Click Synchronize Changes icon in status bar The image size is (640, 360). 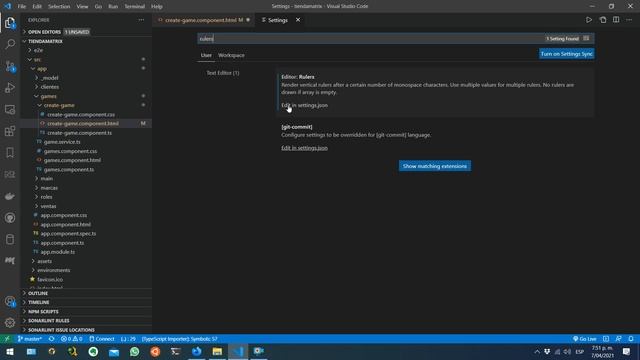51,339
